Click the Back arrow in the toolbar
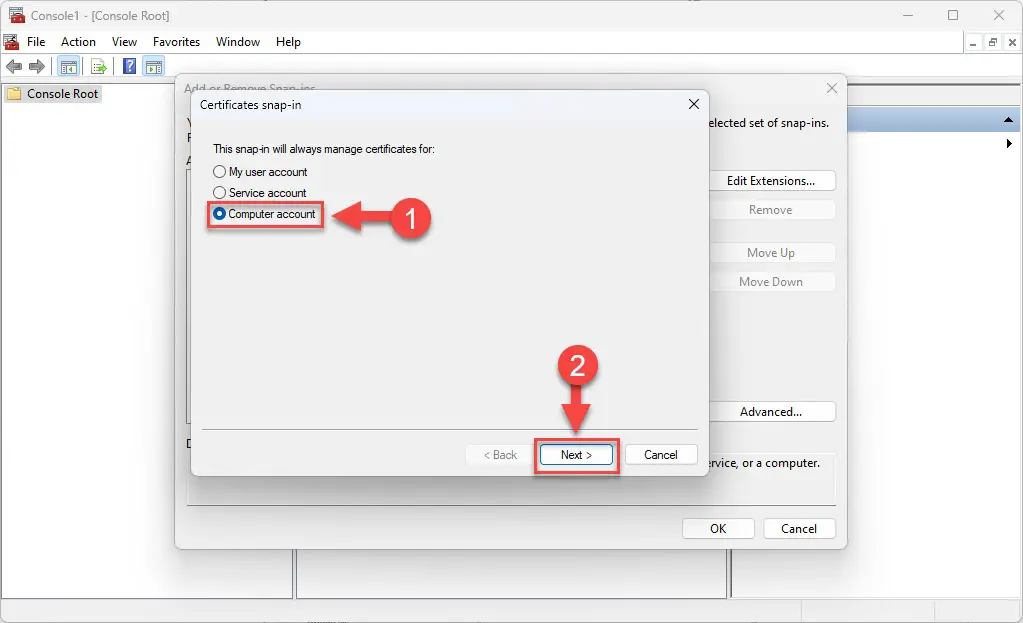The height and width of the screenshot is (623, 1023). coord(14,67)
